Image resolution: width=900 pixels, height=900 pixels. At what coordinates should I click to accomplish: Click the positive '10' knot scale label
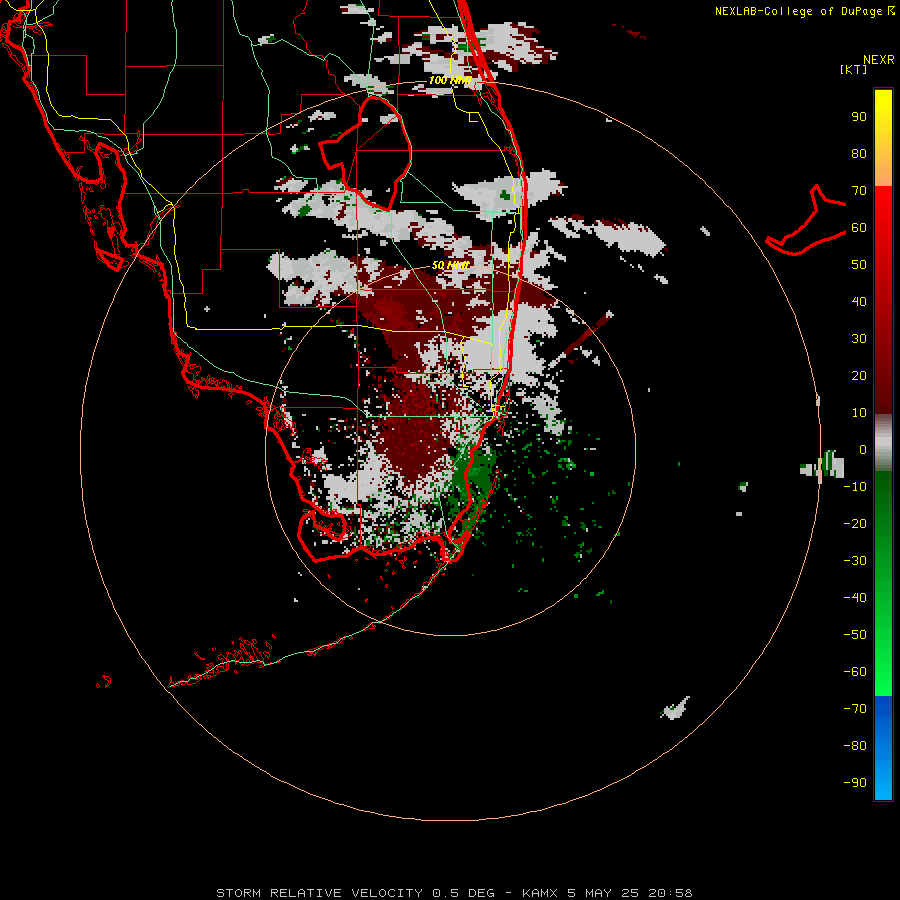[859, 413]
